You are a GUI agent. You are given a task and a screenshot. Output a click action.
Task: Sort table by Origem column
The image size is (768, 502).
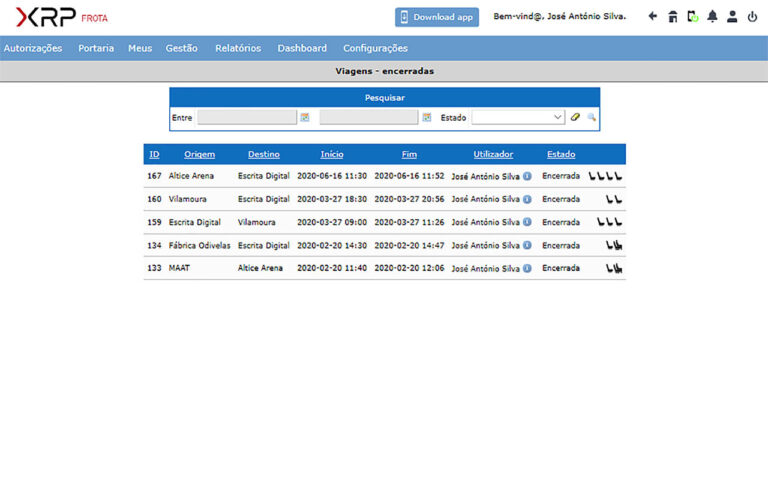coord(199,154)
